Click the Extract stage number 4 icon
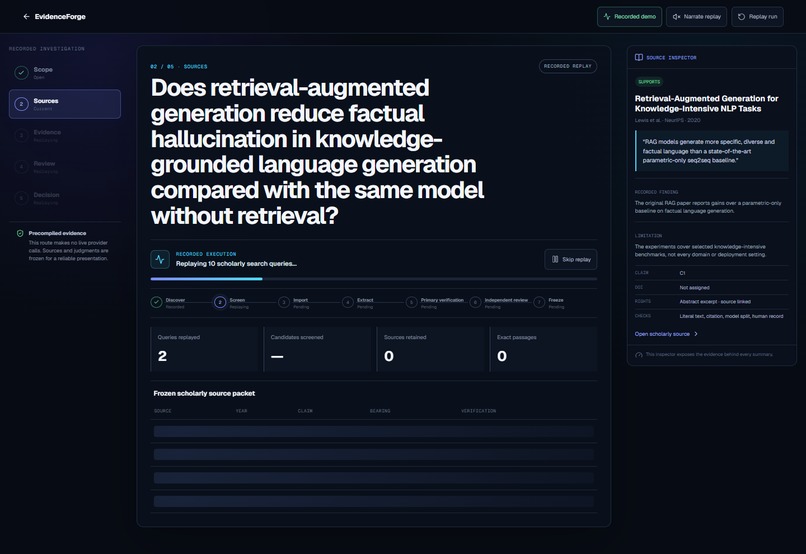The width and height of the screenshot is (806, 554). coord(347,302)
